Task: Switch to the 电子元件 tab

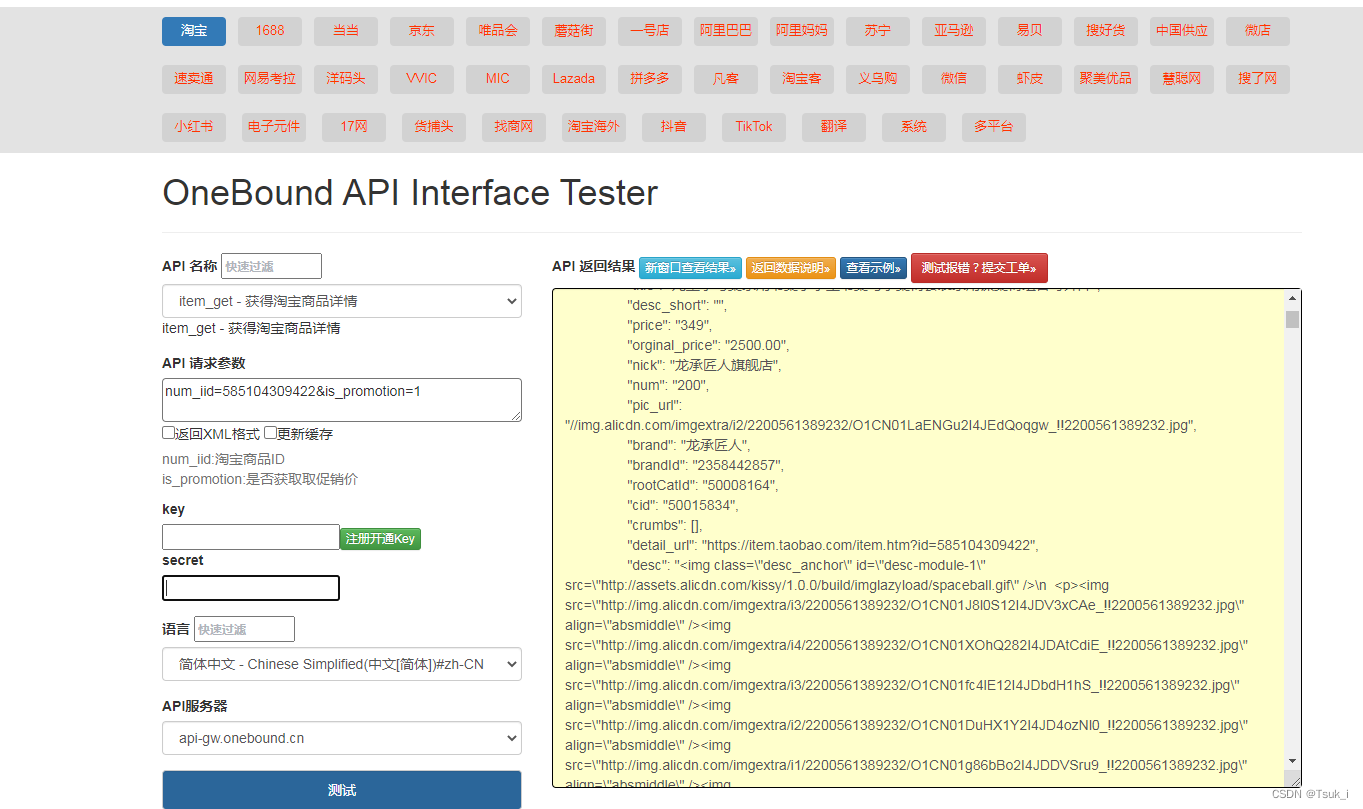Action: 274,127
